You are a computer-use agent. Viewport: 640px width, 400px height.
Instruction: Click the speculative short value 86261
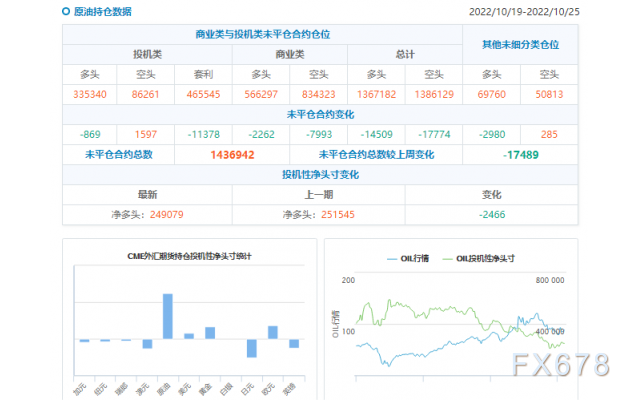click(x=145, y=94)
